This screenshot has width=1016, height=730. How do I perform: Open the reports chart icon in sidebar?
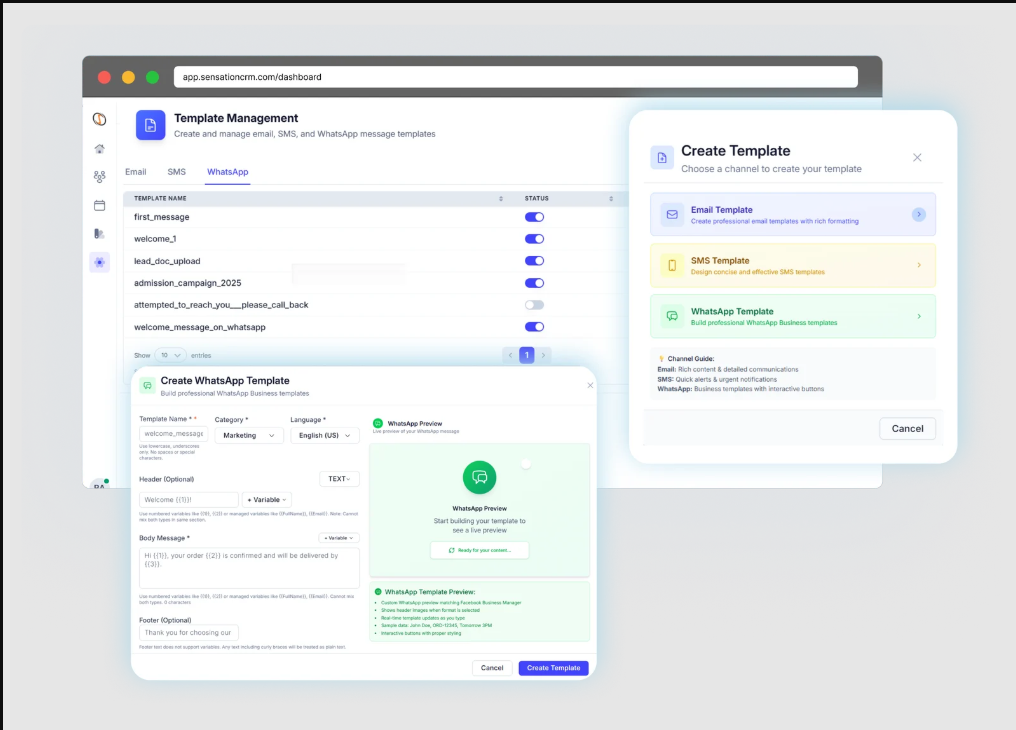pyautogui.click(x=99, y=234)
